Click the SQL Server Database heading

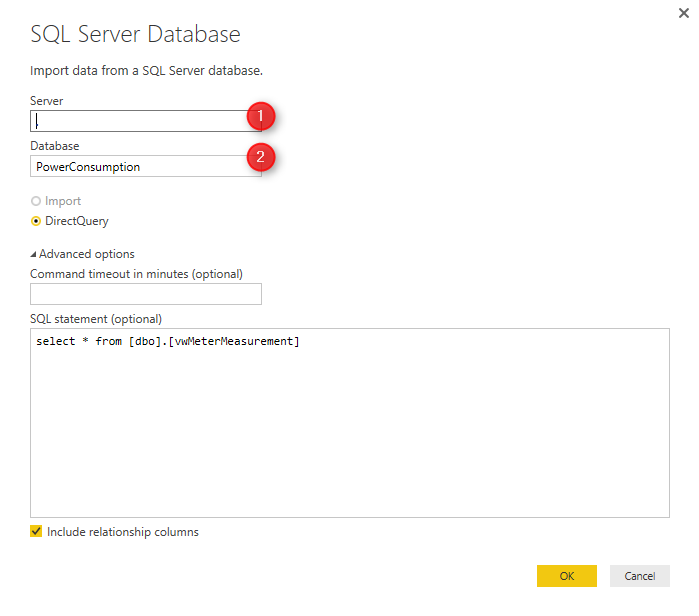click(136, 33)
